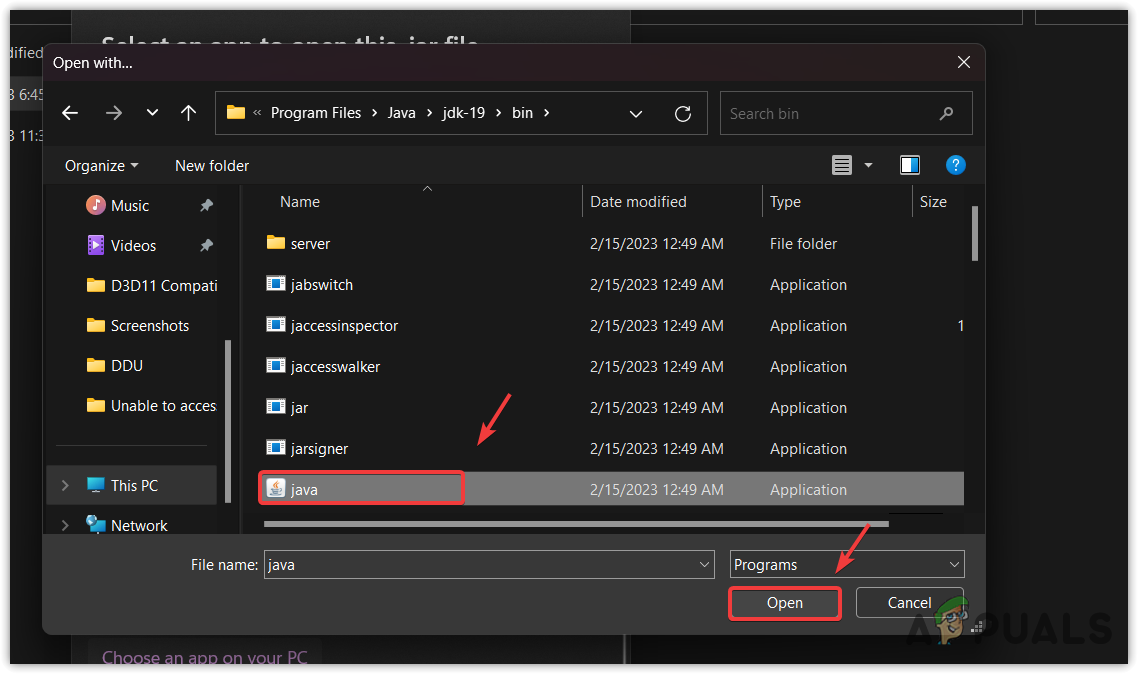Open the Programs file type dropdown
1138x674 pixels.
(846, 564)
